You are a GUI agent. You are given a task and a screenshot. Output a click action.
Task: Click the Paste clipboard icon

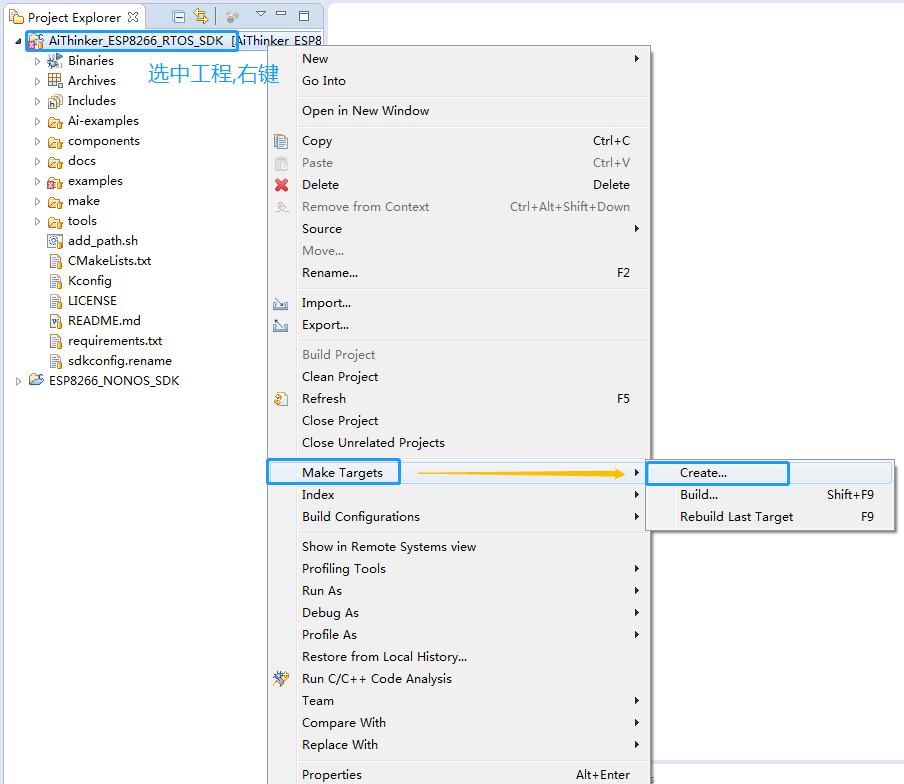point(281,163)
